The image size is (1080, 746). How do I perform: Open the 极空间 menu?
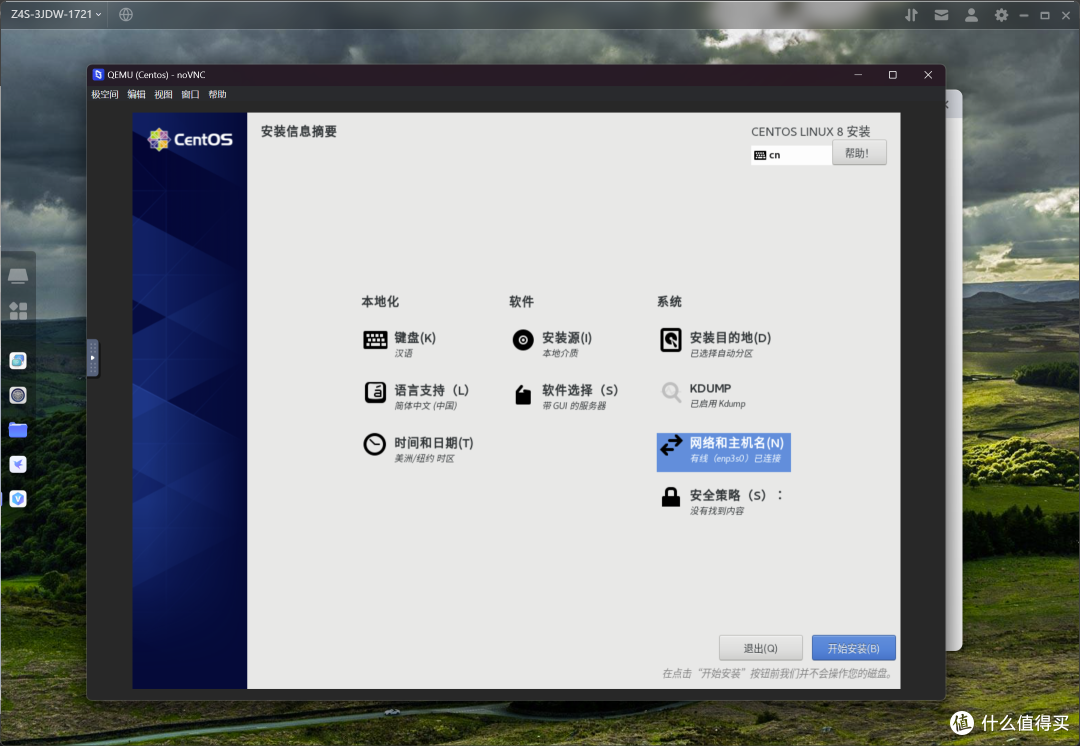[105, 94]
